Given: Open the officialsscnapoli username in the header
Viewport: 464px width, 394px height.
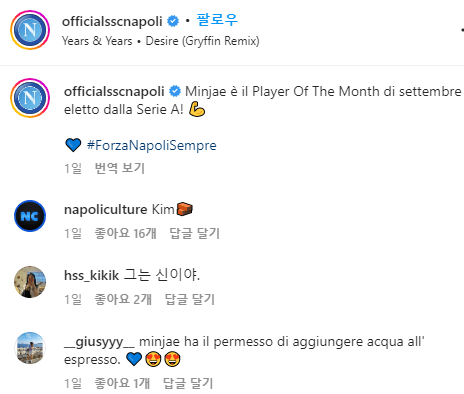Looking at the screenshot, I should coord(112,21).
